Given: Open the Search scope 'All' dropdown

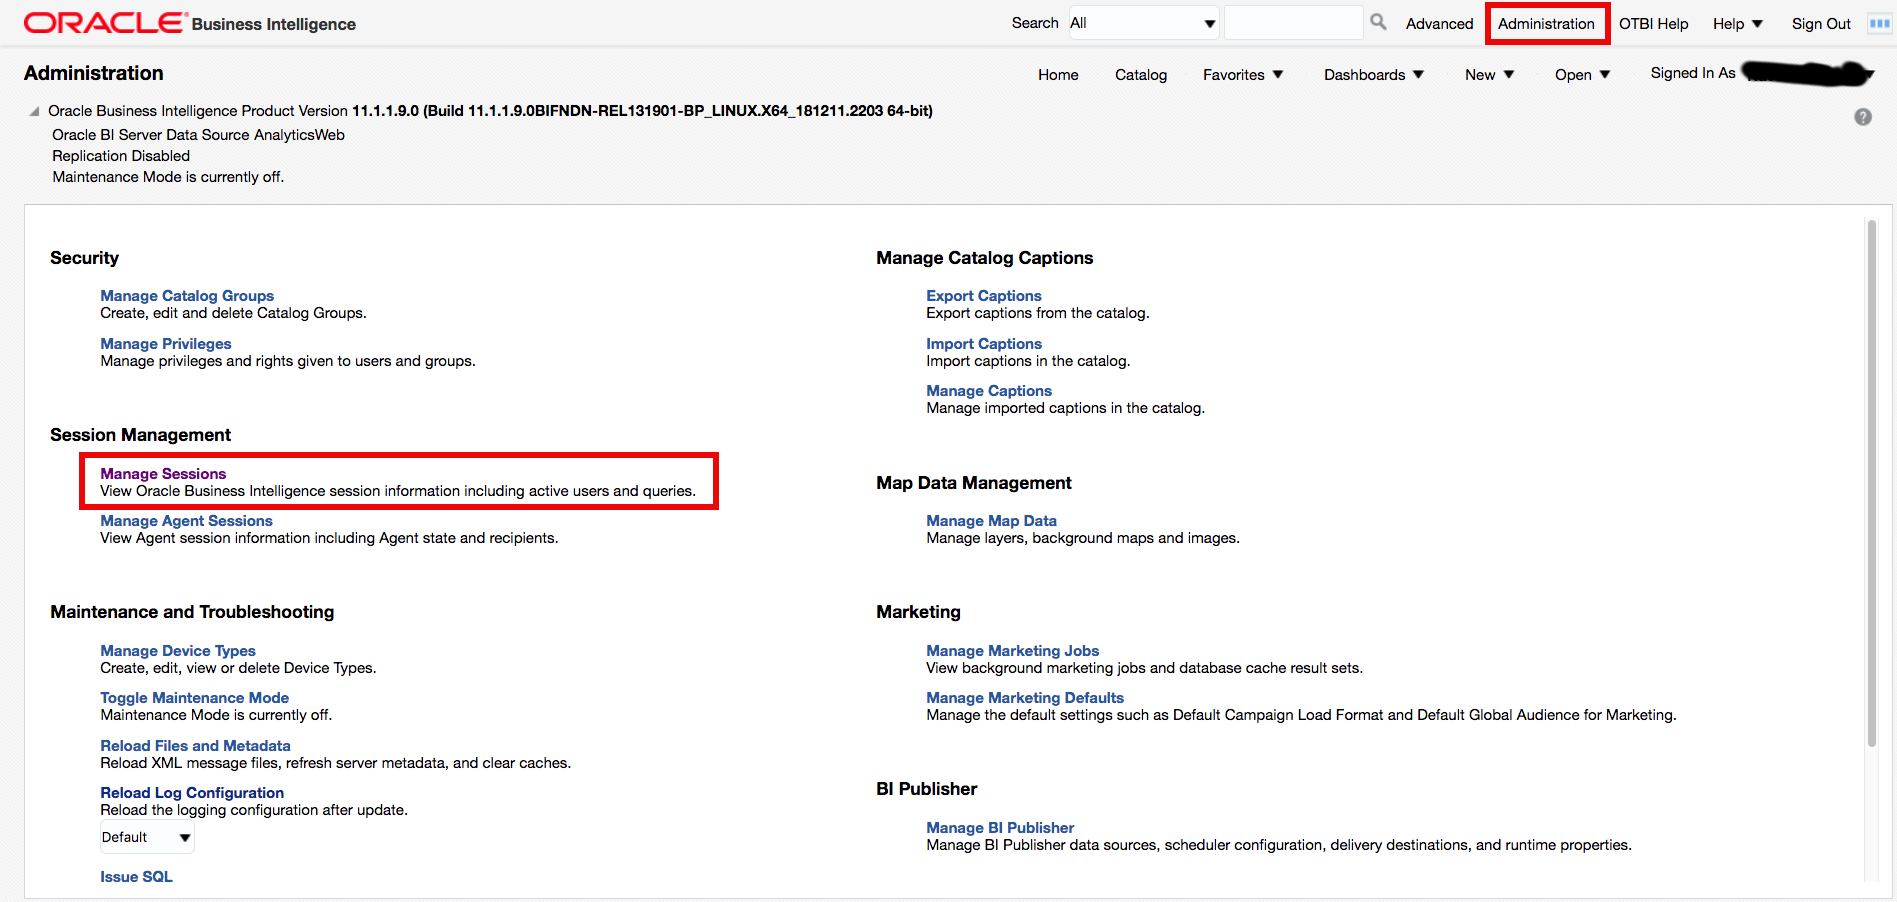Looking at the screenshot, I should pos(1143,23).
